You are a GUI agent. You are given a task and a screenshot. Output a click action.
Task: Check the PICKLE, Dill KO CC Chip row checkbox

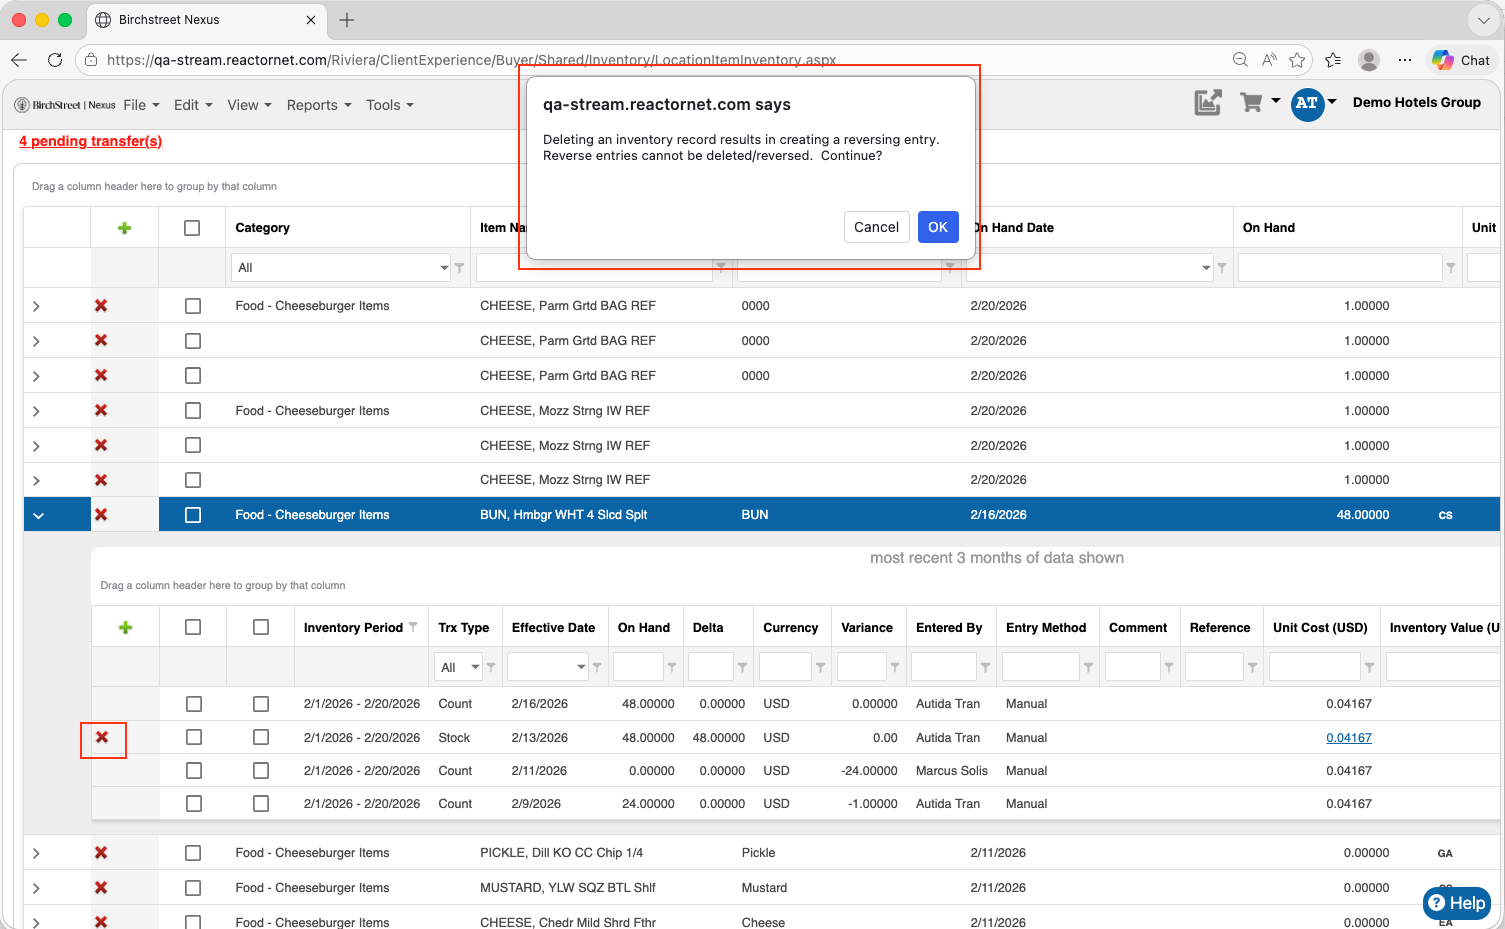click(193, 853)
